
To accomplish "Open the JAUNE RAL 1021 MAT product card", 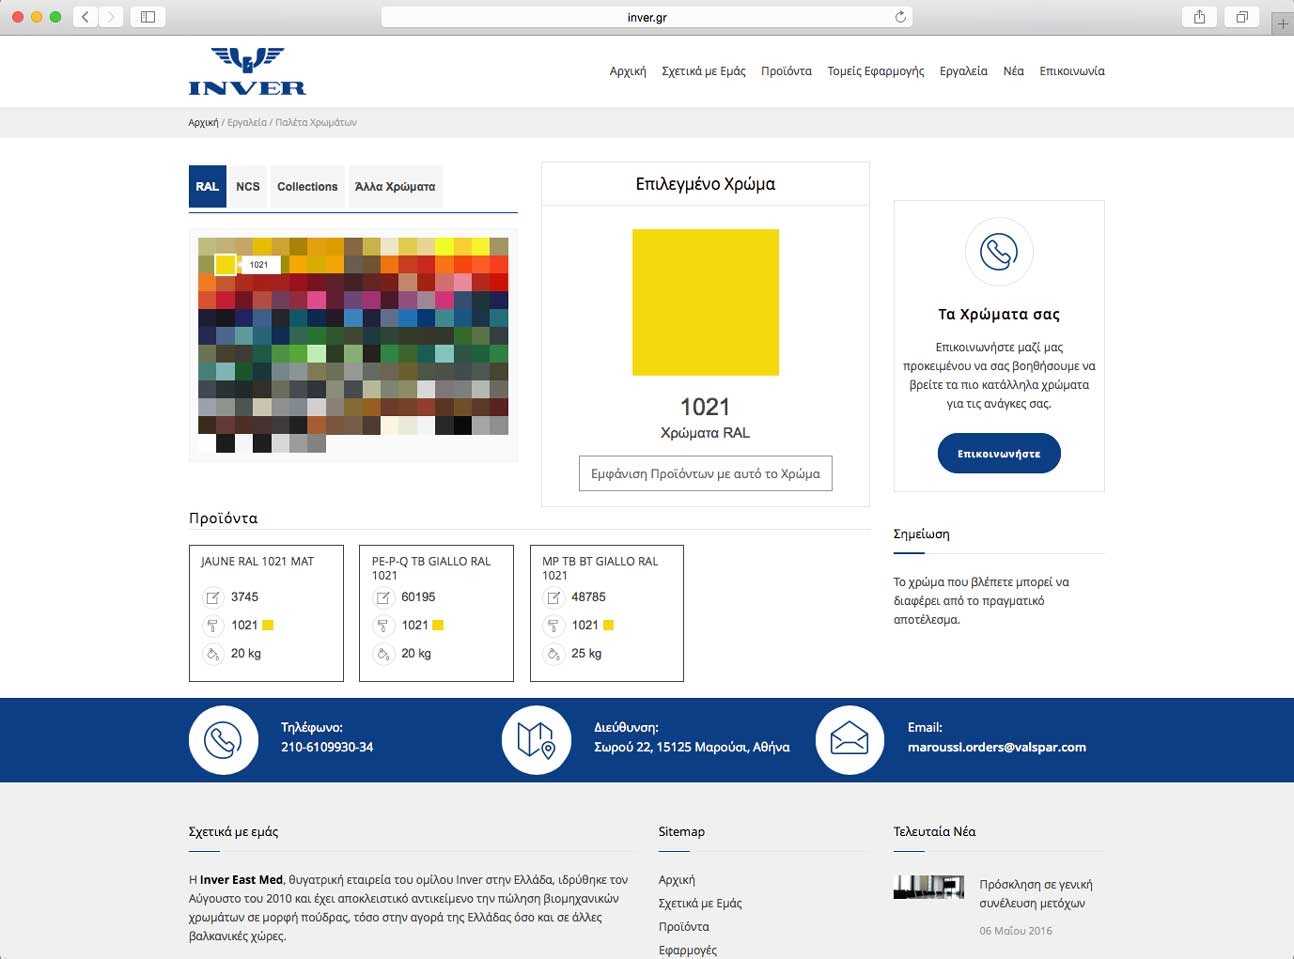I will pyautogui.click(x=266, y=613).
